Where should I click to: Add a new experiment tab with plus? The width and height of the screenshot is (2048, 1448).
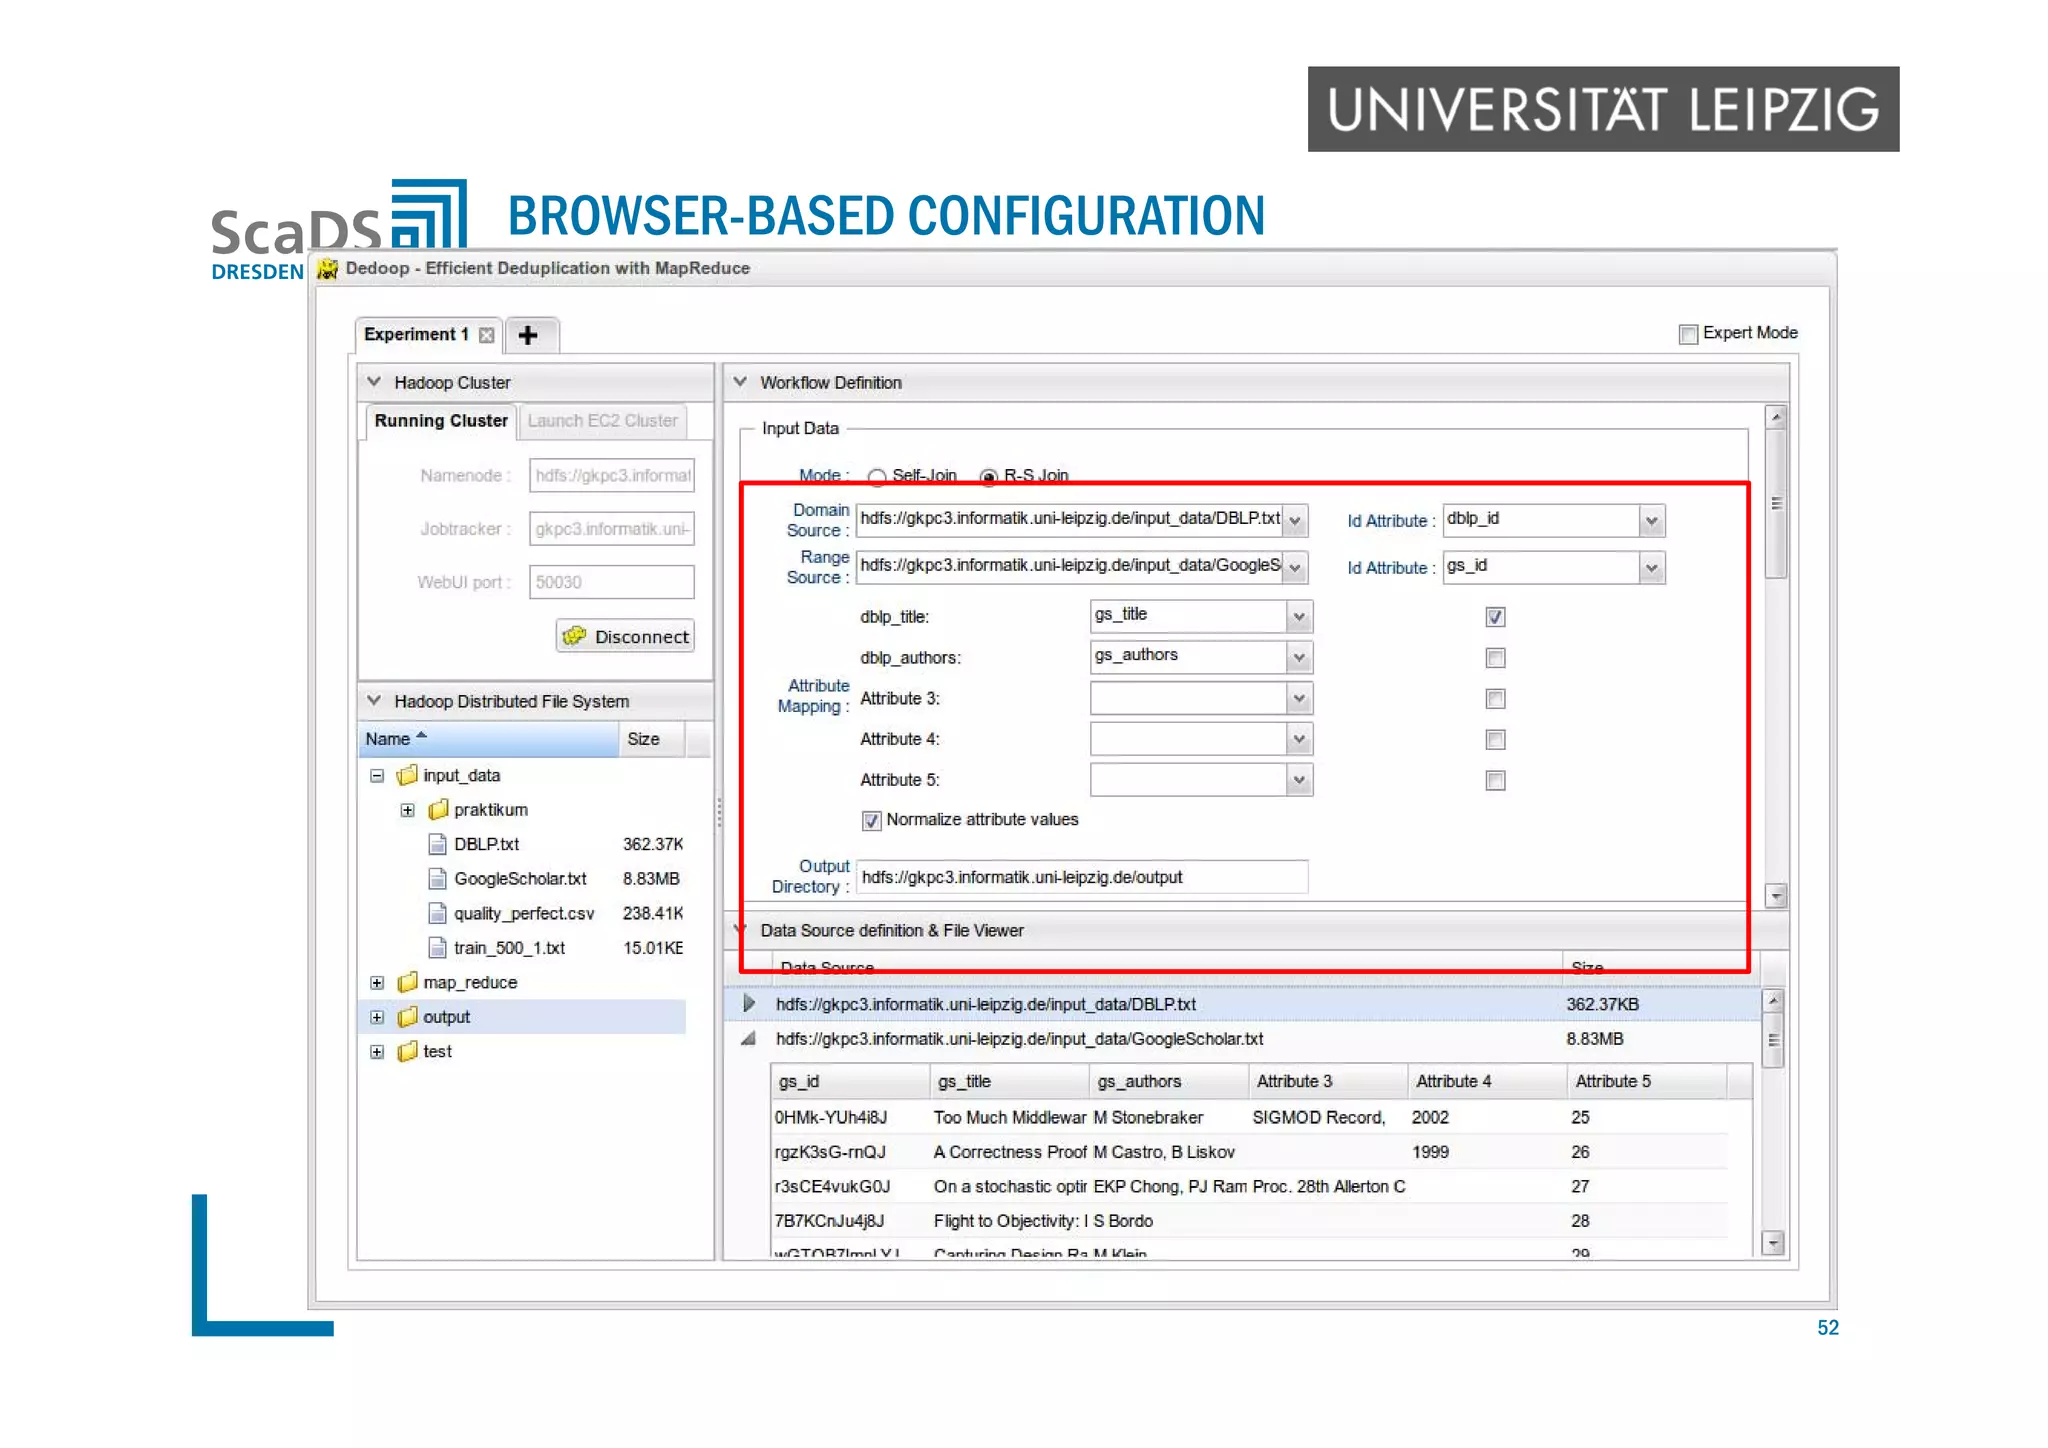coord(529,335)
